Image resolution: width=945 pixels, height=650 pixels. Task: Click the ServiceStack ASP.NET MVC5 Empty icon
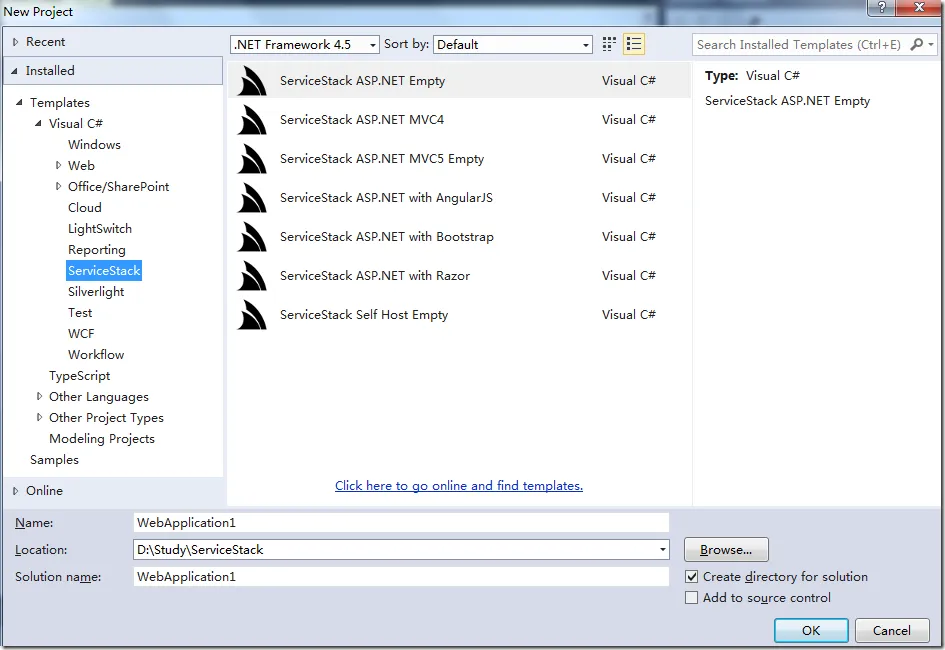(x=252, y=159)
